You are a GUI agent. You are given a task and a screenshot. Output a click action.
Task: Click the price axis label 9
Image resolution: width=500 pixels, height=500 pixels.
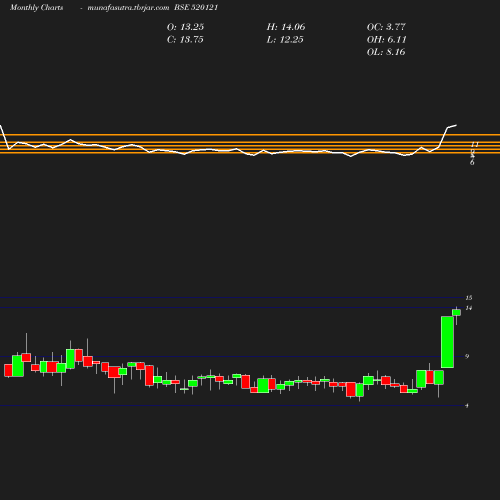pyautogui.click(x=467, y=357)
